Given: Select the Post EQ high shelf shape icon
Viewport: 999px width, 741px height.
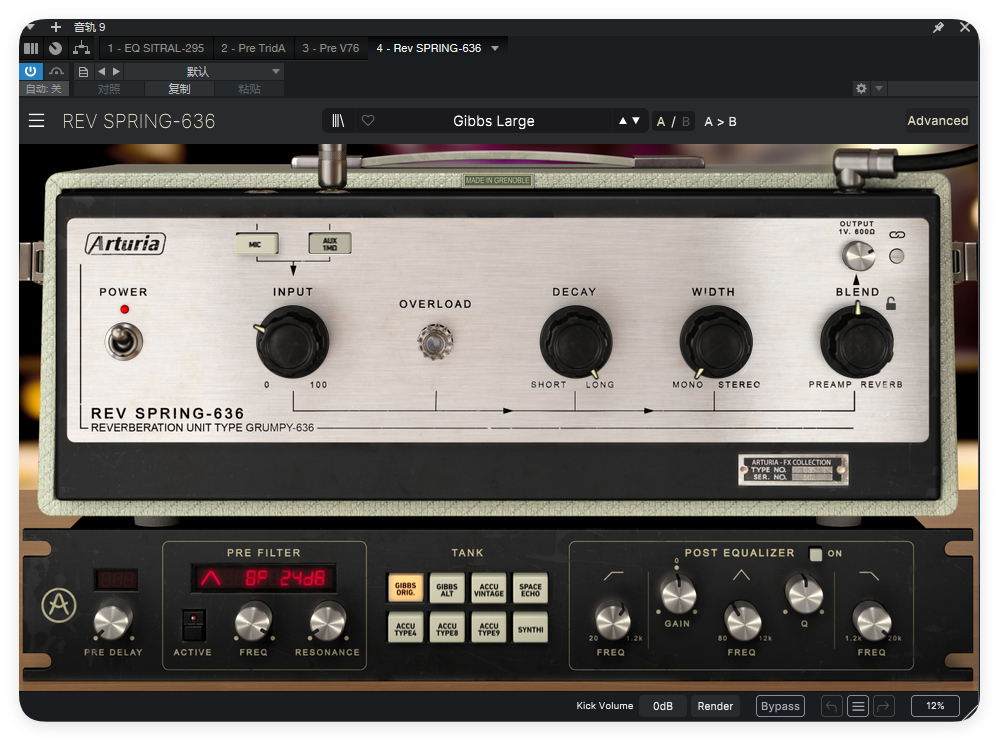Looking at the screenshot, I should pos(869,575).
